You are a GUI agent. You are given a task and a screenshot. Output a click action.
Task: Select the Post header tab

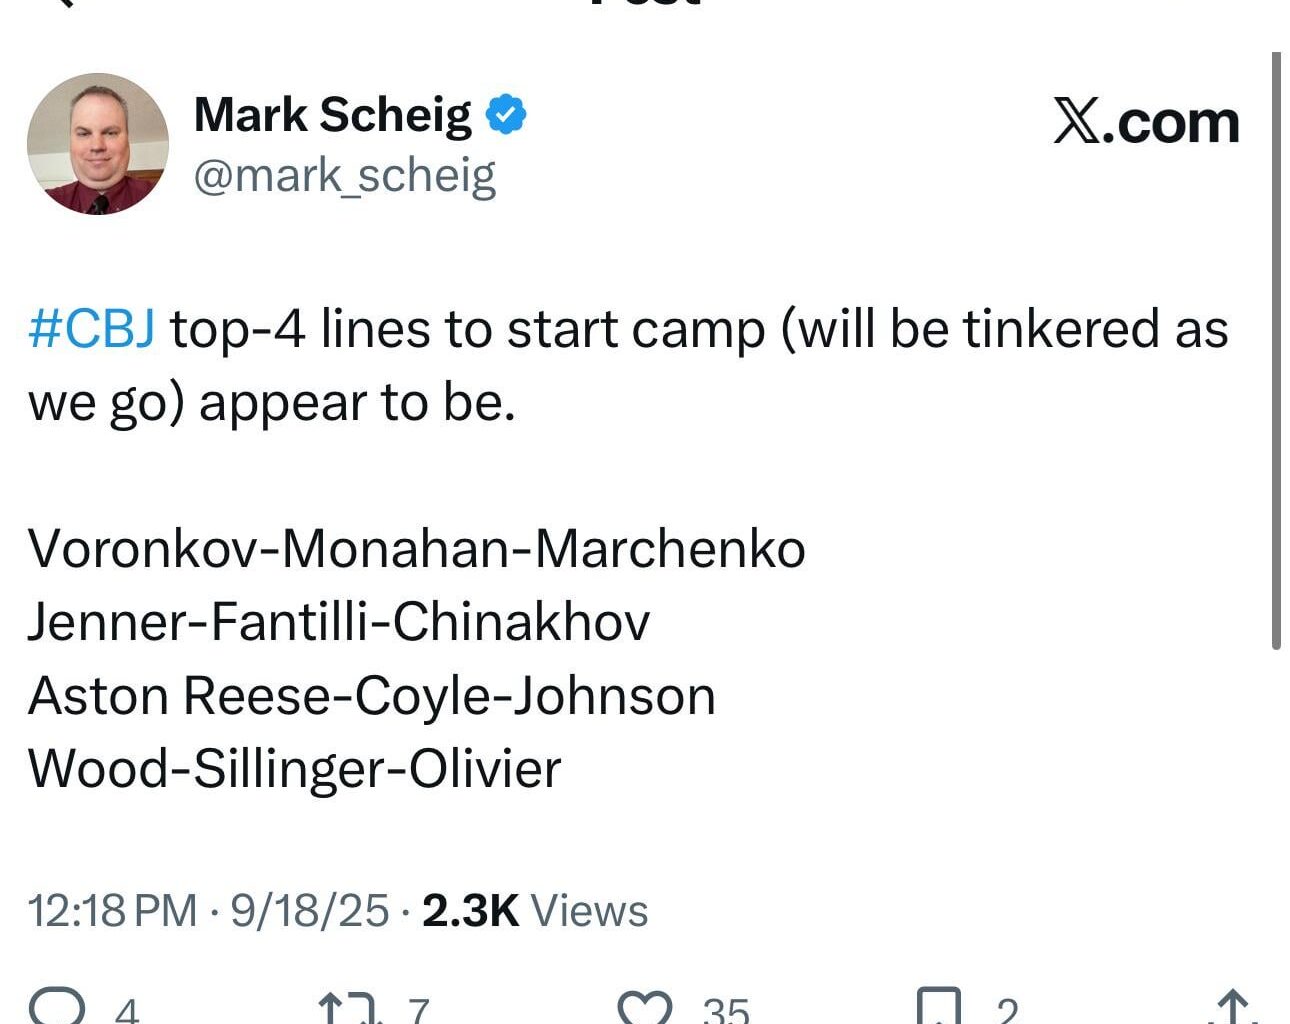(645, 5)
